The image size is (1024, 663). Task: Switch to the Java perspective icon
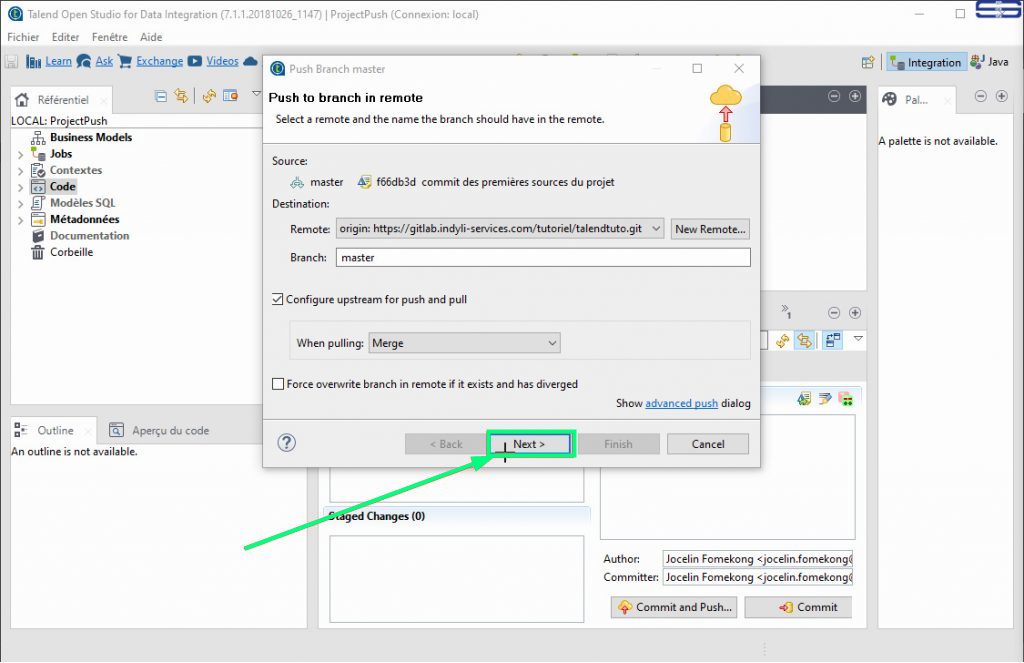click(988, 62)
